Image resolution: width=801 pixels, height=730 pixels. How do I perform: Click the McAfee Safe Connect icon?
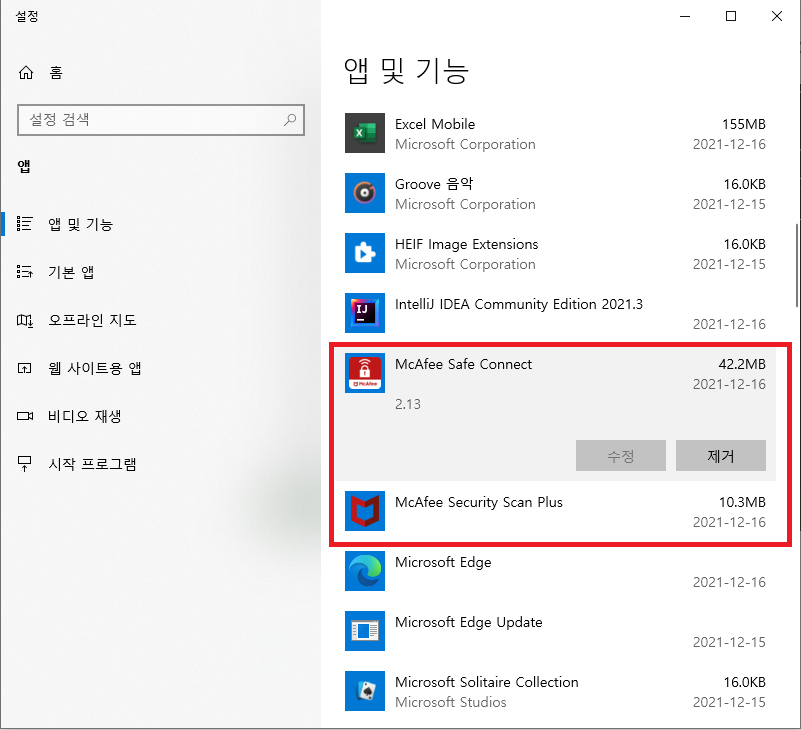(x=365, y=373)
